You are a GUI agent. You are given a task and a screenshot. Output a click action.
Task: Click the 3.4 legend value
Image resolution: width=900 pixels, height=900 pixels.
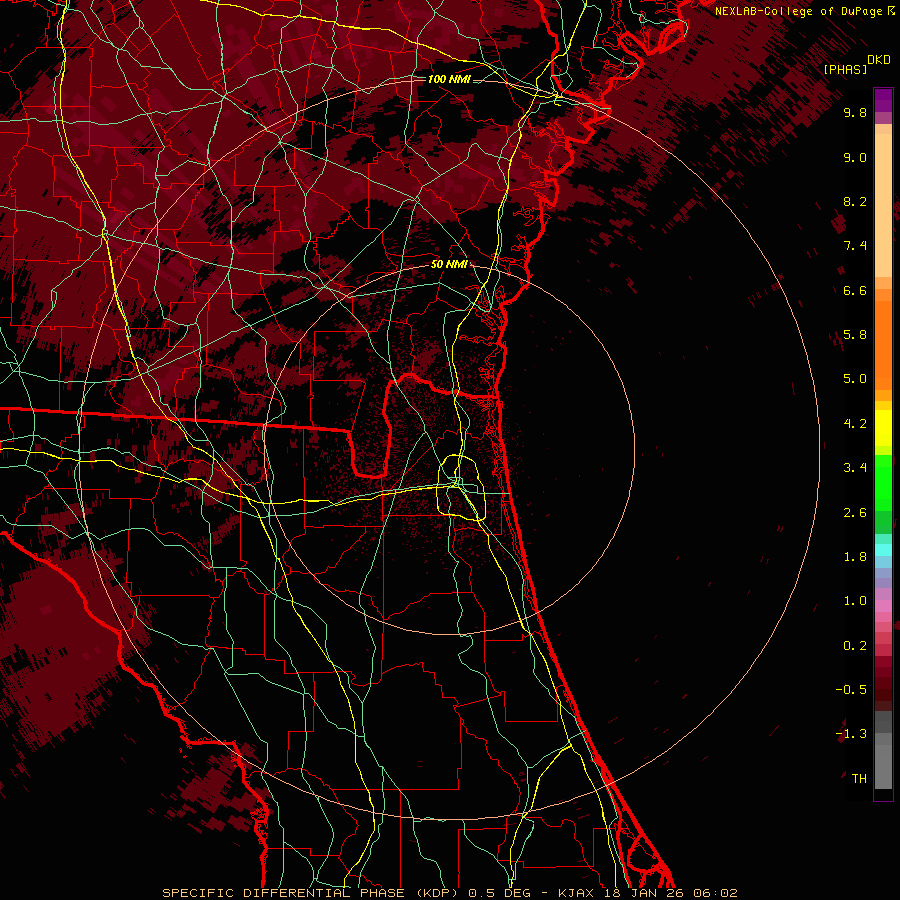(x=855, y=468)
